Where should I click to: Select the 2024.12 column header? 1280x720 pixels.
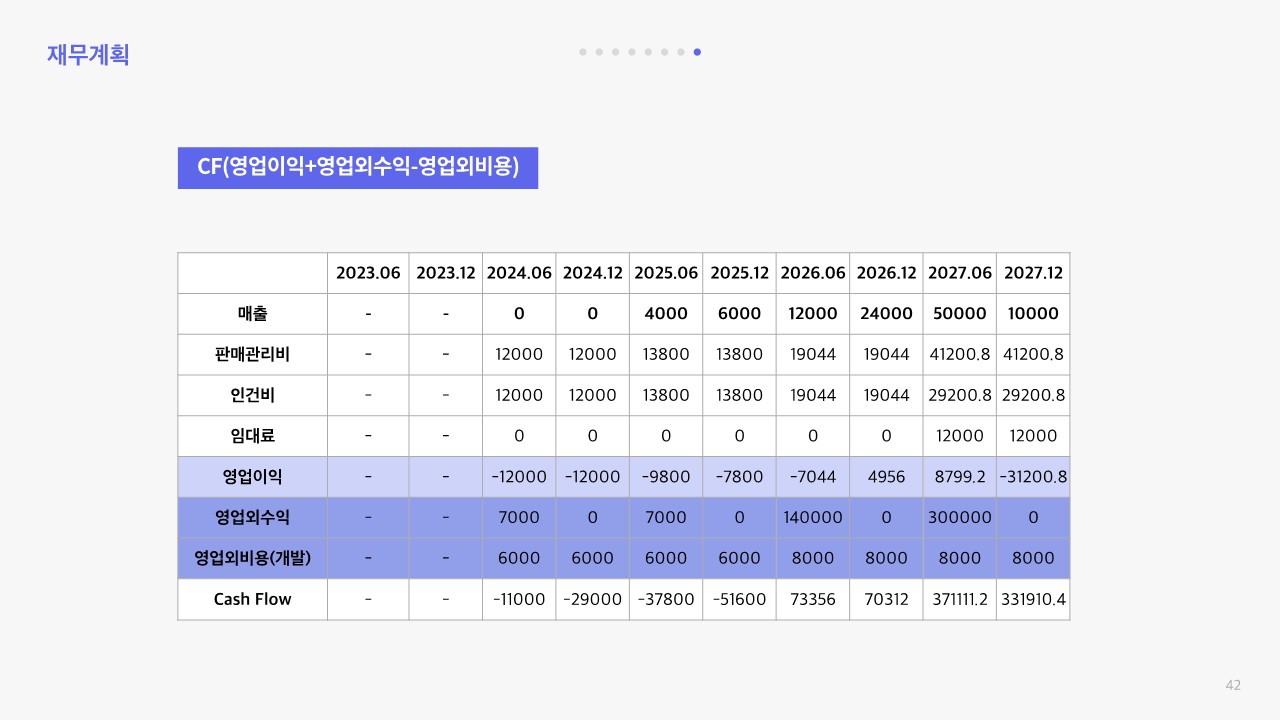pos(593,273)
